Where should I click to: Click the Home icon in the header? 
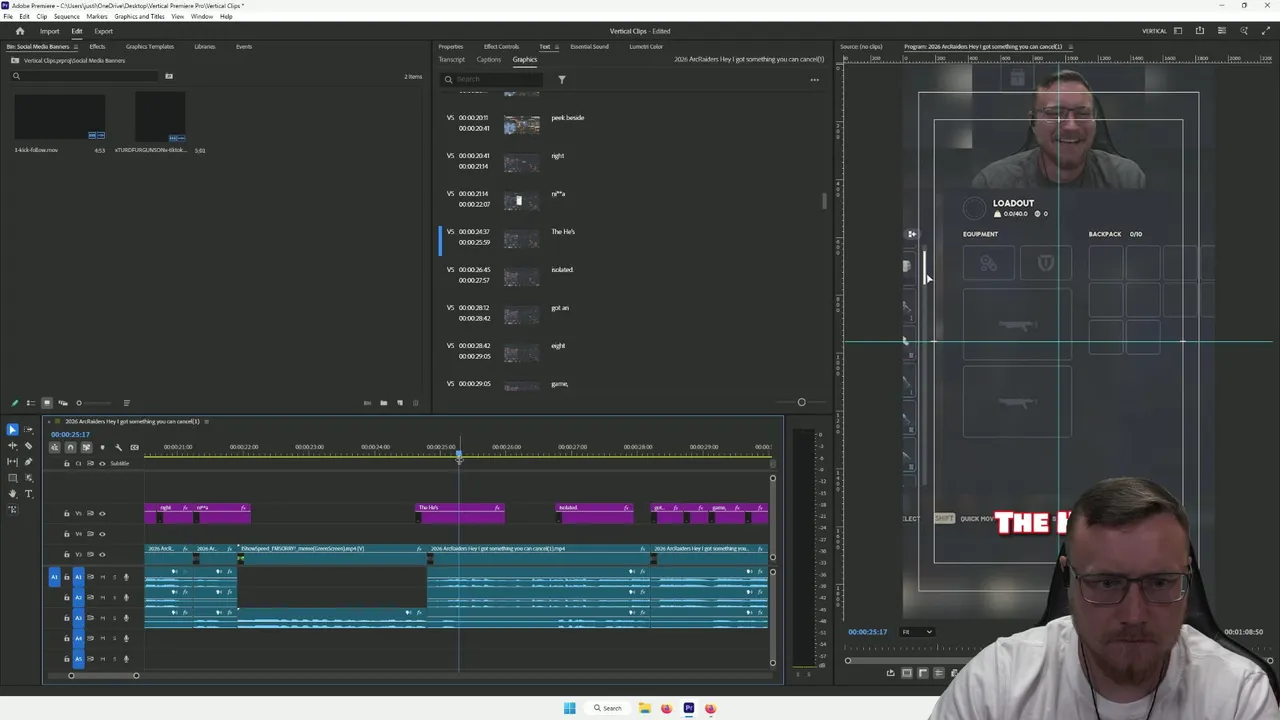point(19,31)
